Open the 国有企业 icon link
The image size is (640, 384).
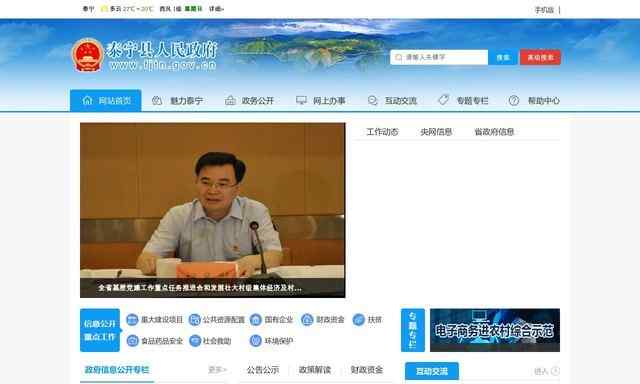[256, 320]
